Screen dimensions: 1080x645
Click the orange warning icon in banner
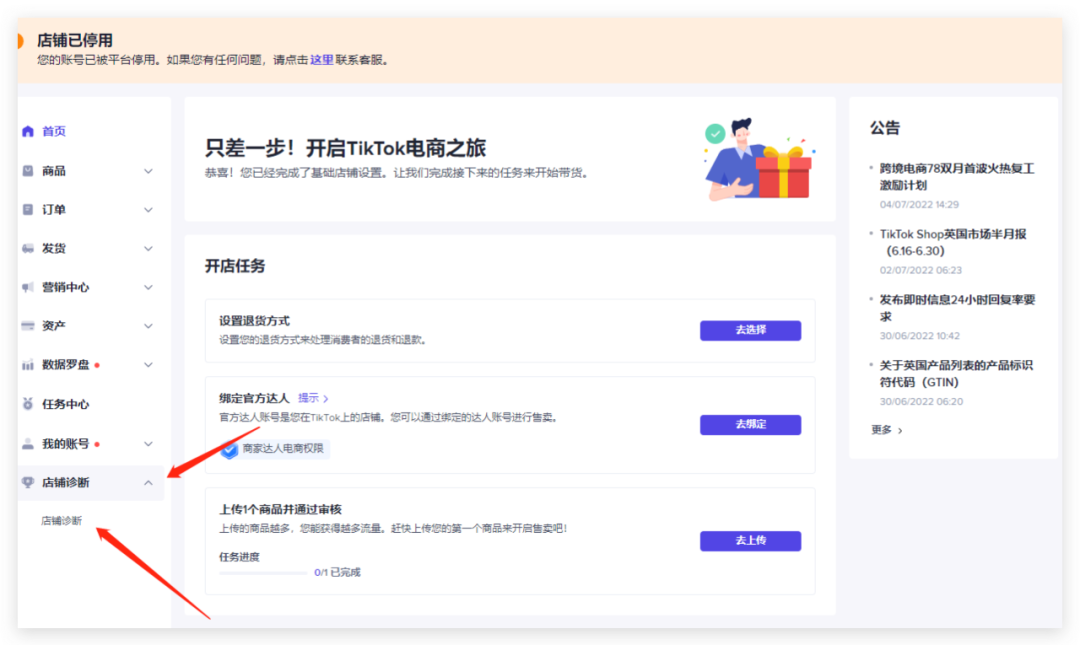tap(20, 41)
